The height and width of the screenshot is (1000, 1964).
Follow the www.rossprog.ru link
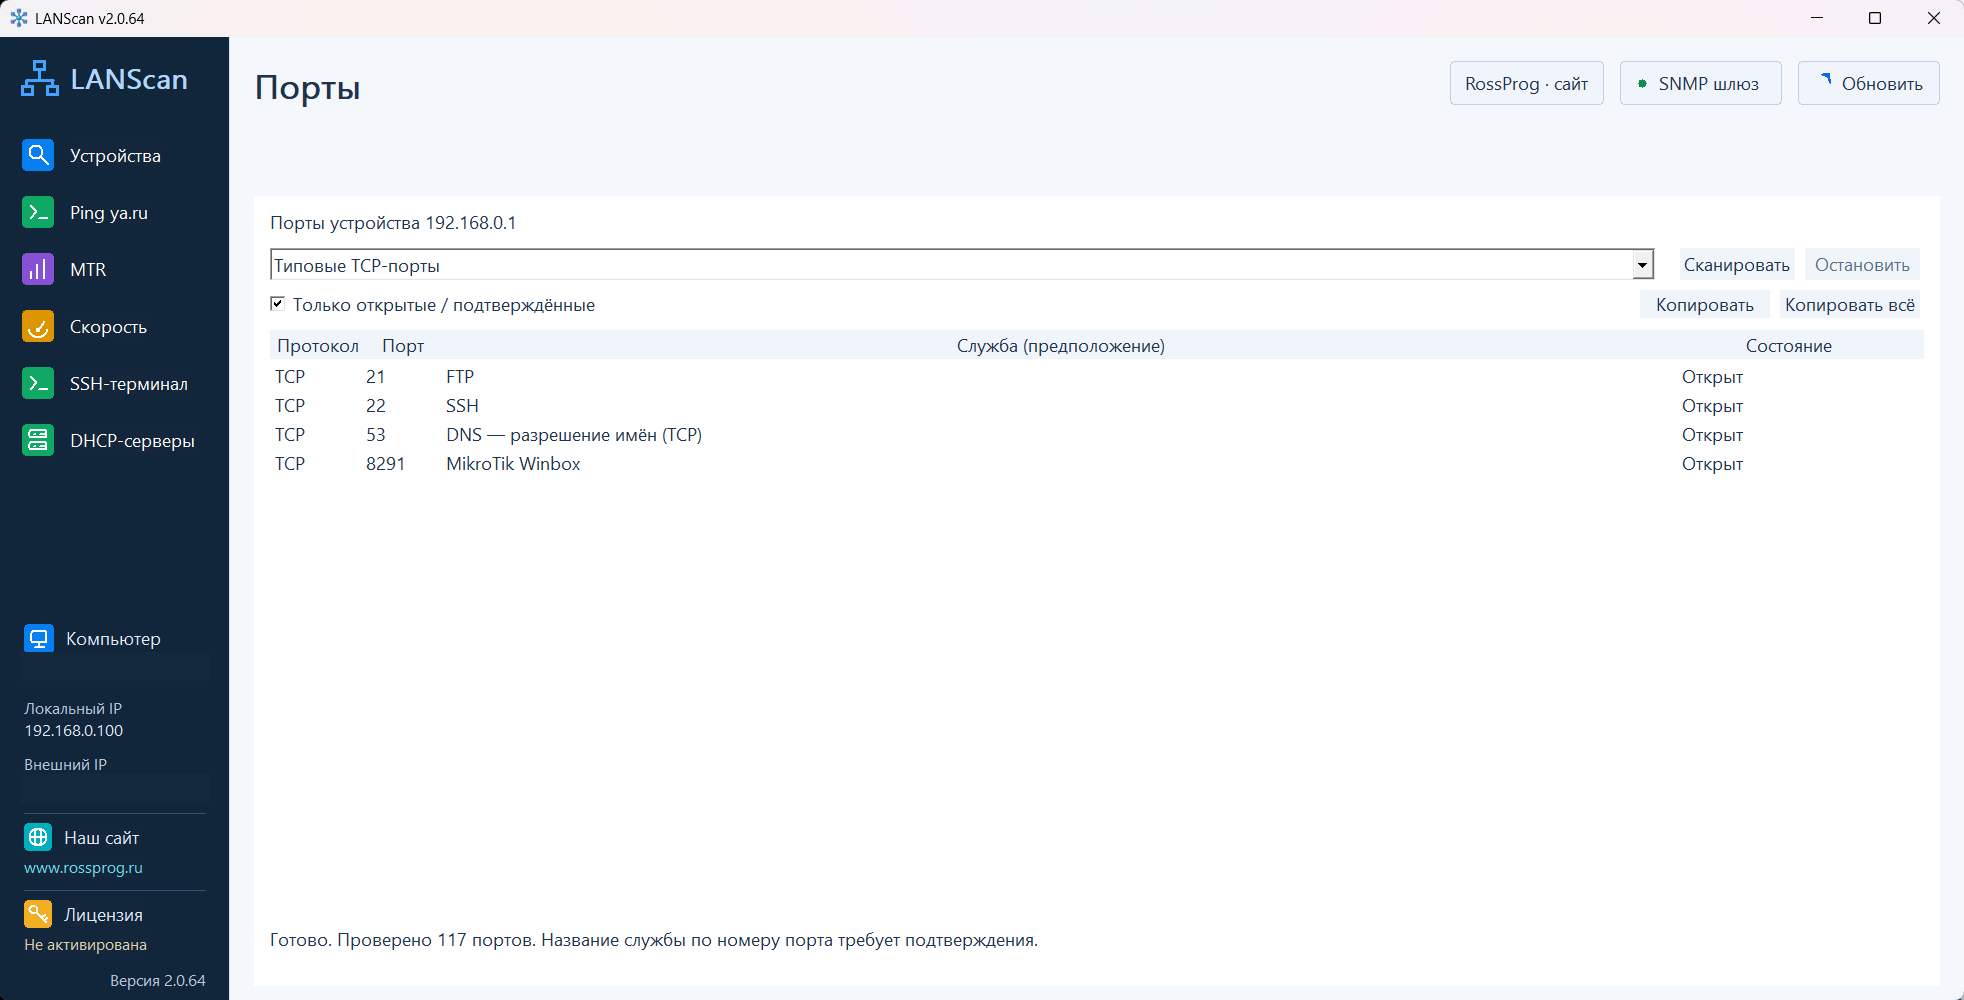(83, 868)
